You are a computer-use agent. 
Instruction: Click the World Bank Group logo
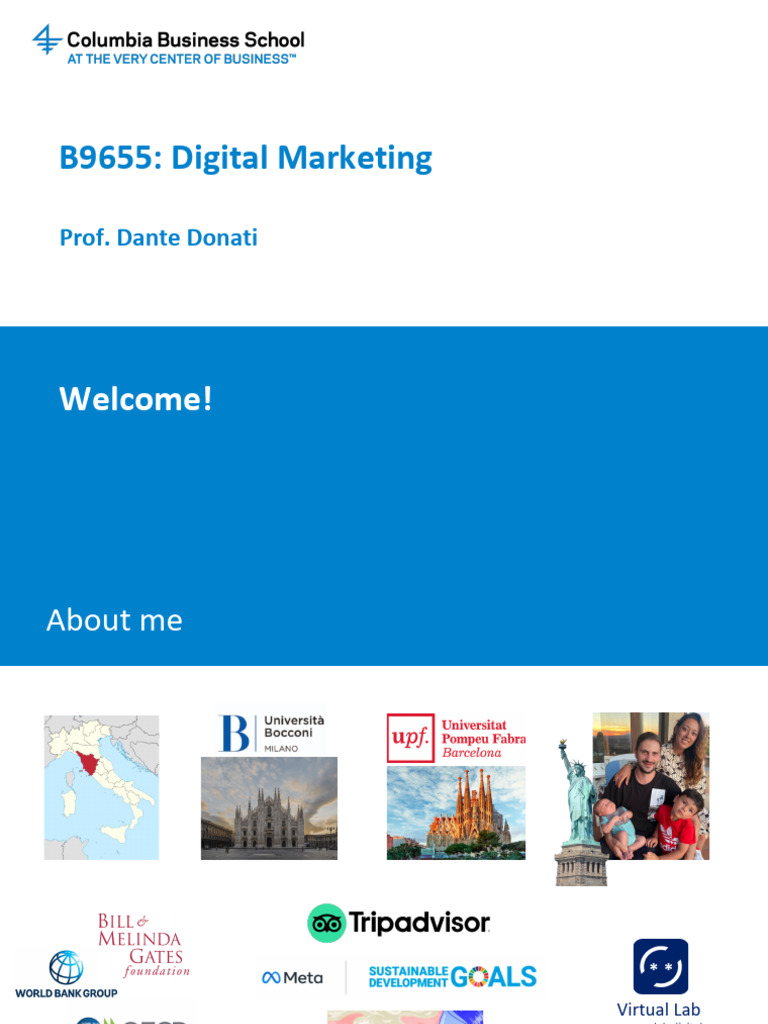point(66,974)
